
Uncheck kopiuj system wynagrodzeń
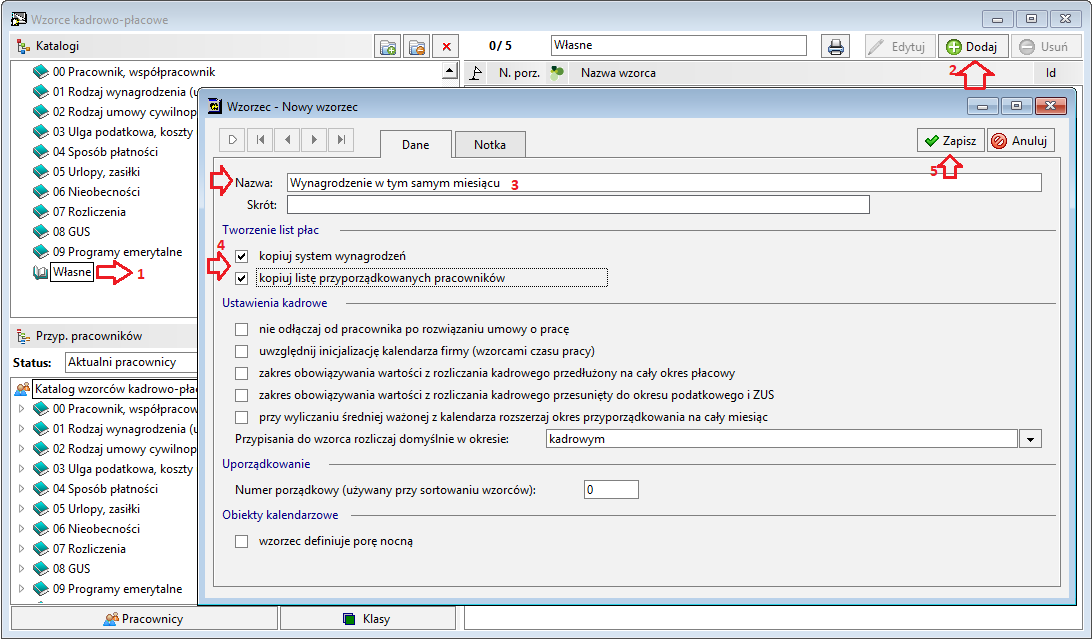tap(242, 256)
